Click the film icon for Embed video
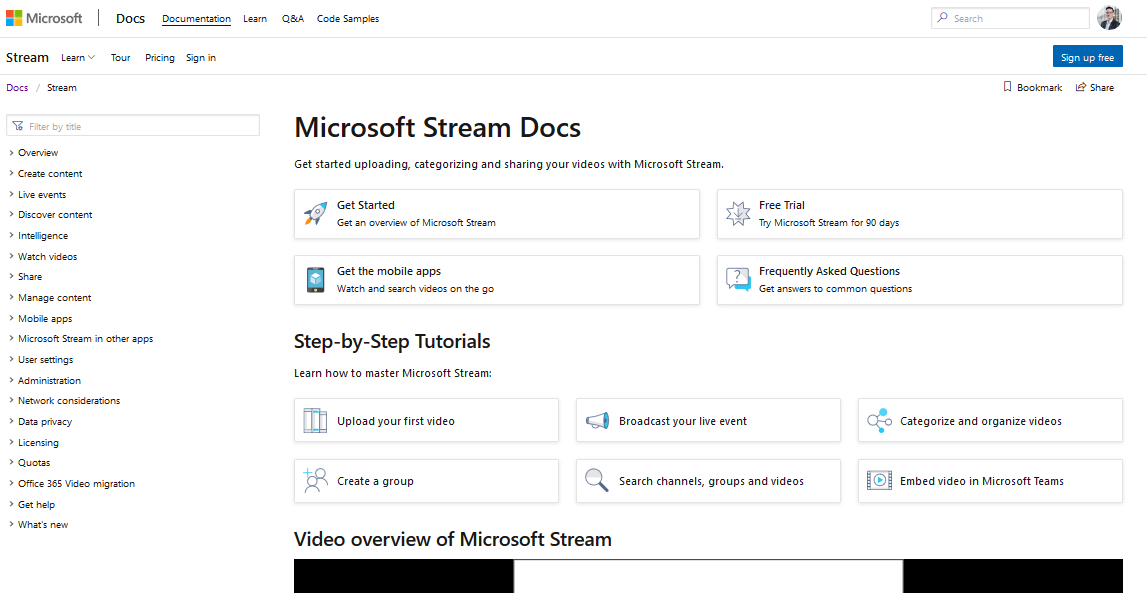Image resolution: width=1147 pixels, height=593 pixels. pyautogui.click(x=879, y=481)
